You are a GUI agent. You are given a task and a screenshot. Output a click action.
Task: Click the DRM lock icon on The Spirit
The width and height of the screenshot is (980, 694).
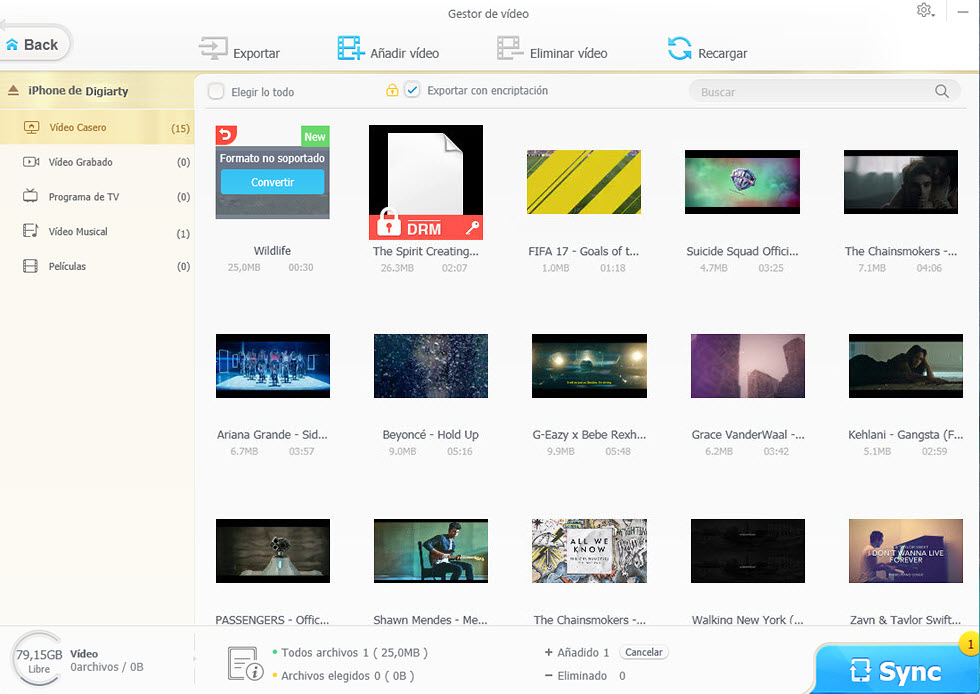coord(389,222)
